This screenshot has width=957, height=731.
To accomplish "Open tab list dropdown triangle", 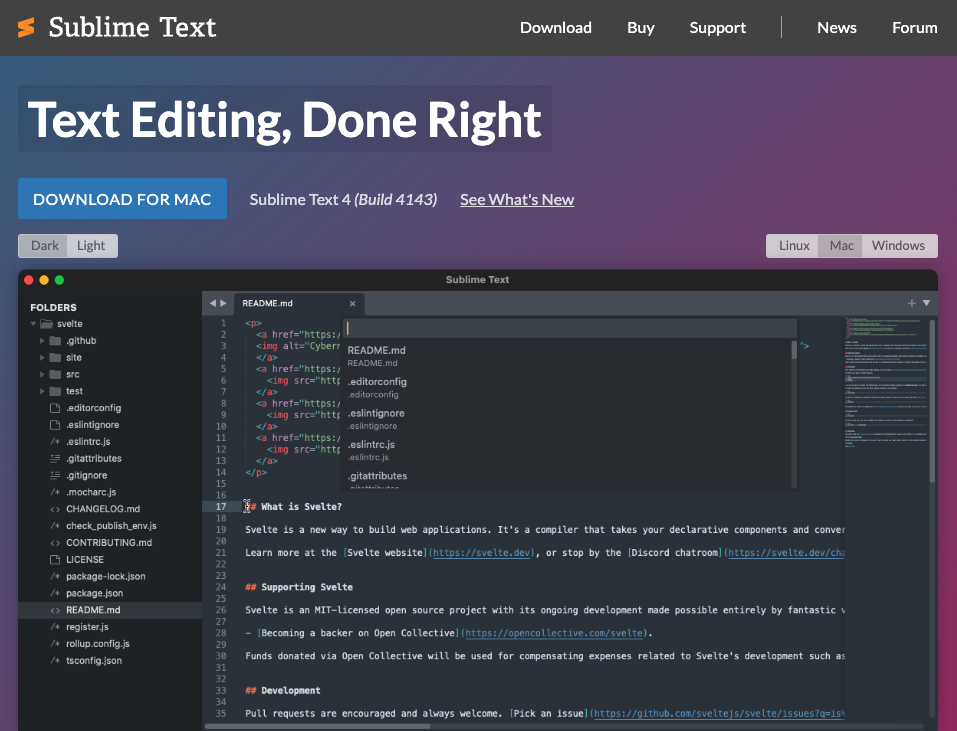I will [x=926, y=303].
